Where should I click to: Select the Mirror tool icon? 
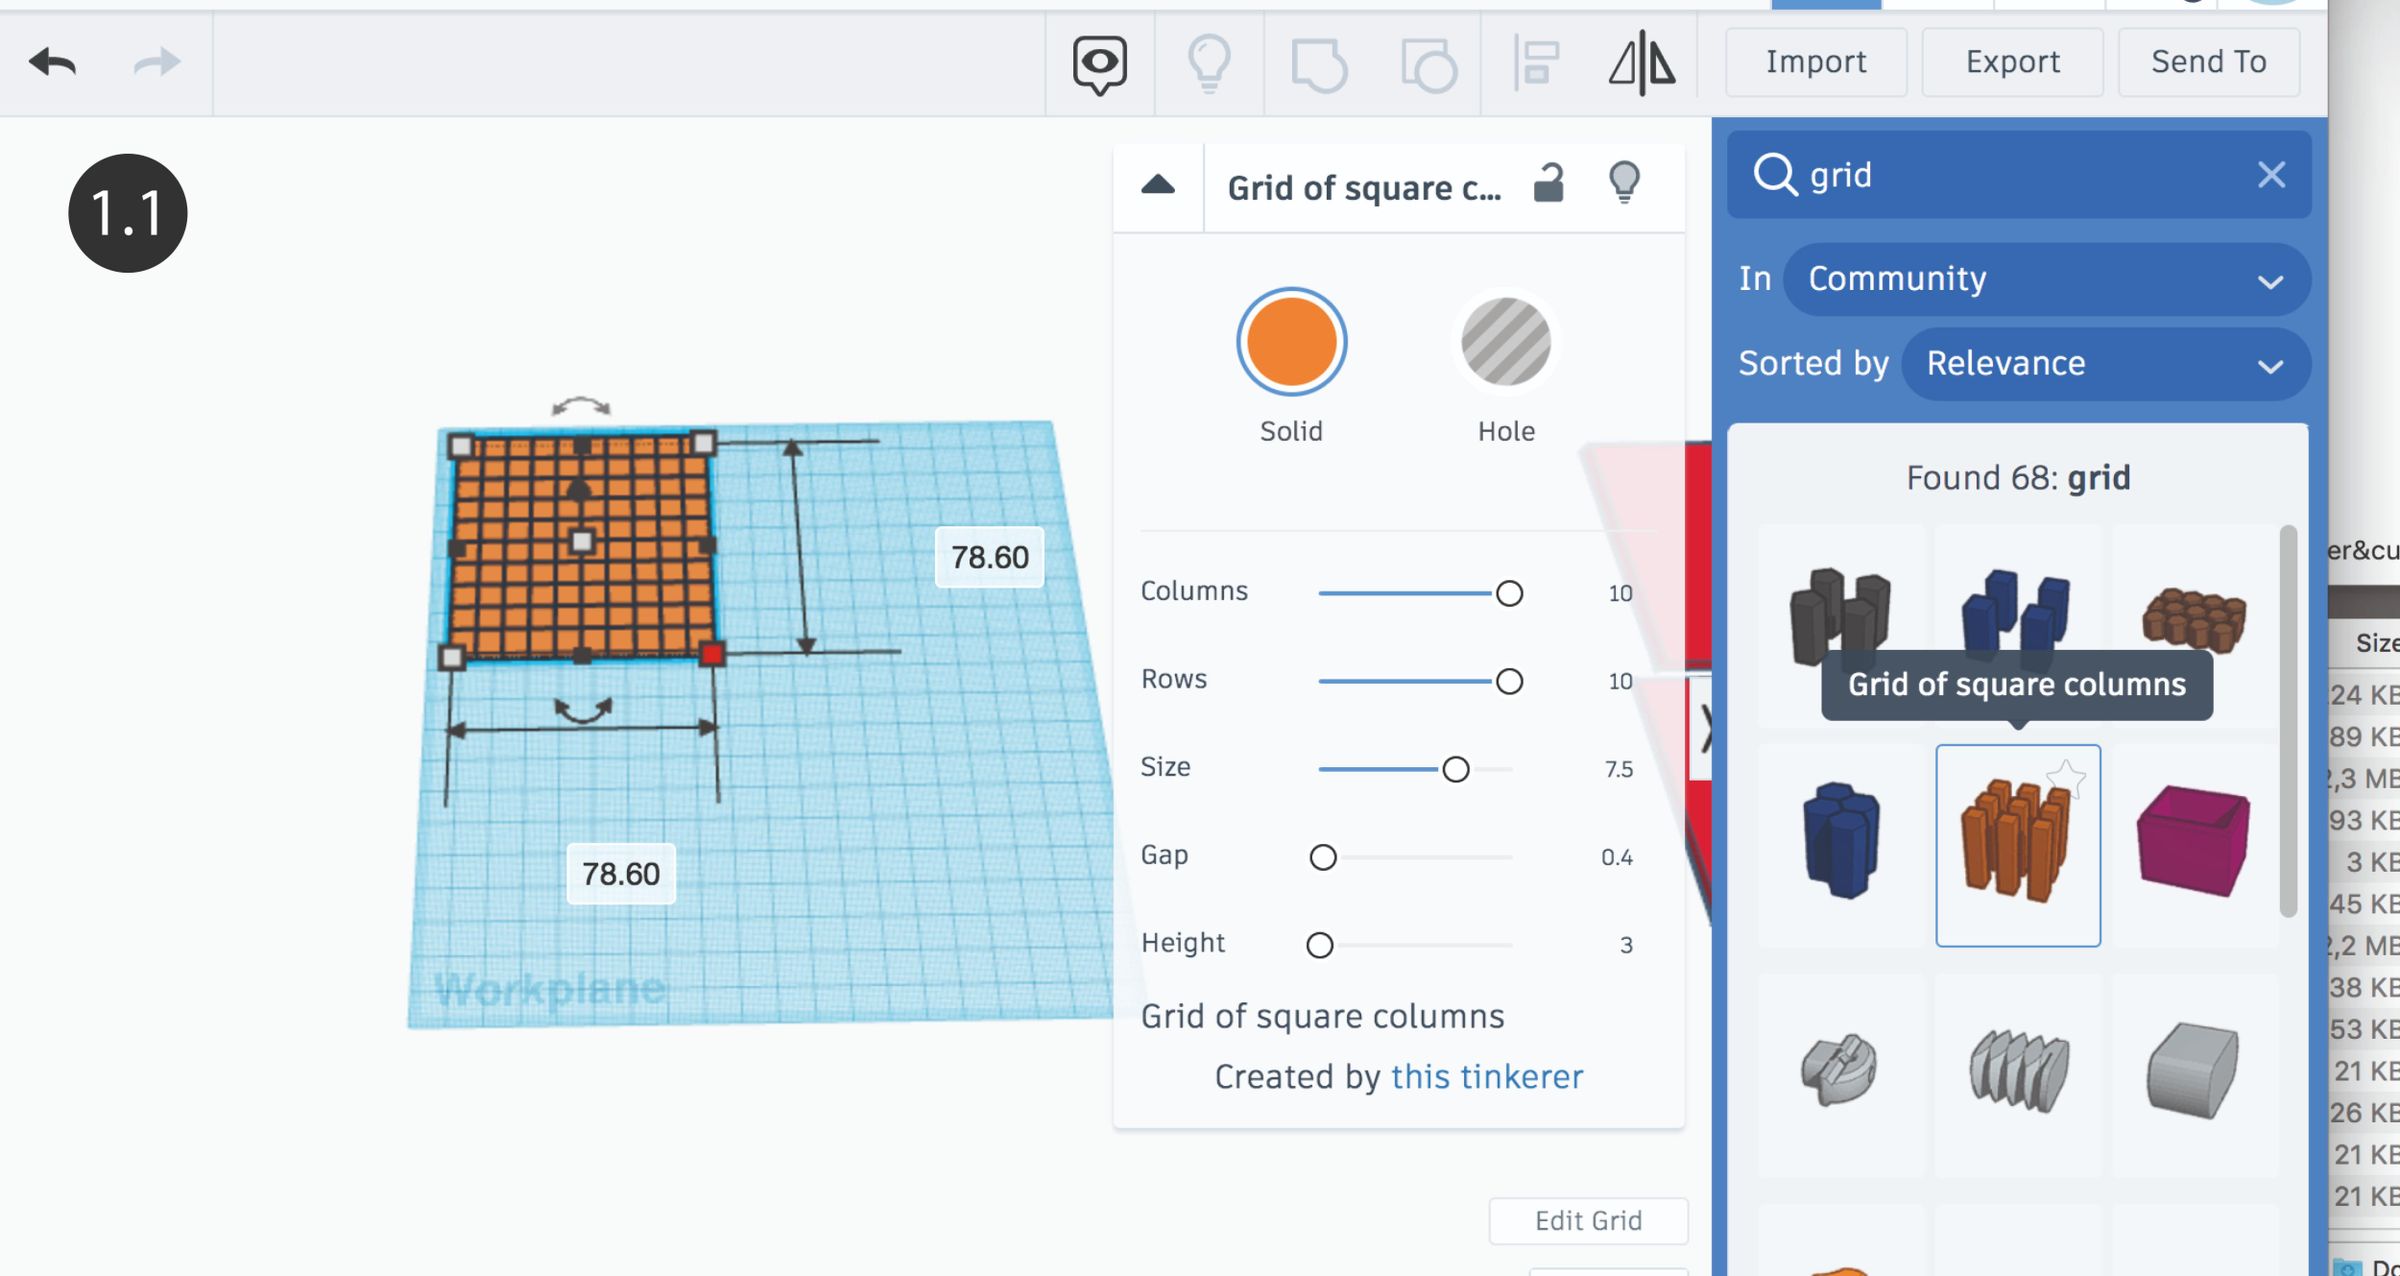pyautogui.click(x=1642, y=63)
